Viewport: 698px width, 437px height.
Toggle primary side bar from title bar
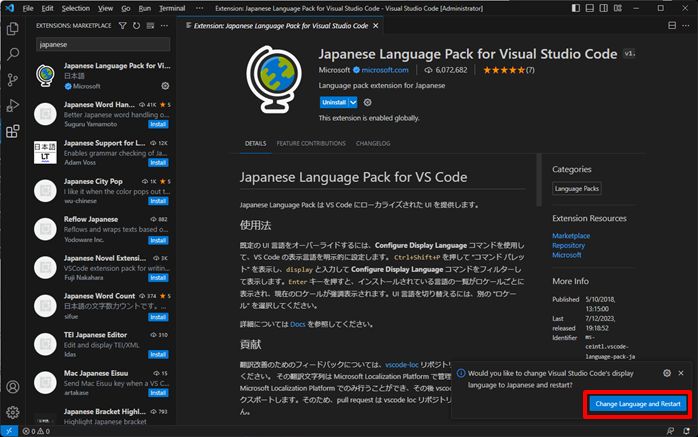[576, 8]
